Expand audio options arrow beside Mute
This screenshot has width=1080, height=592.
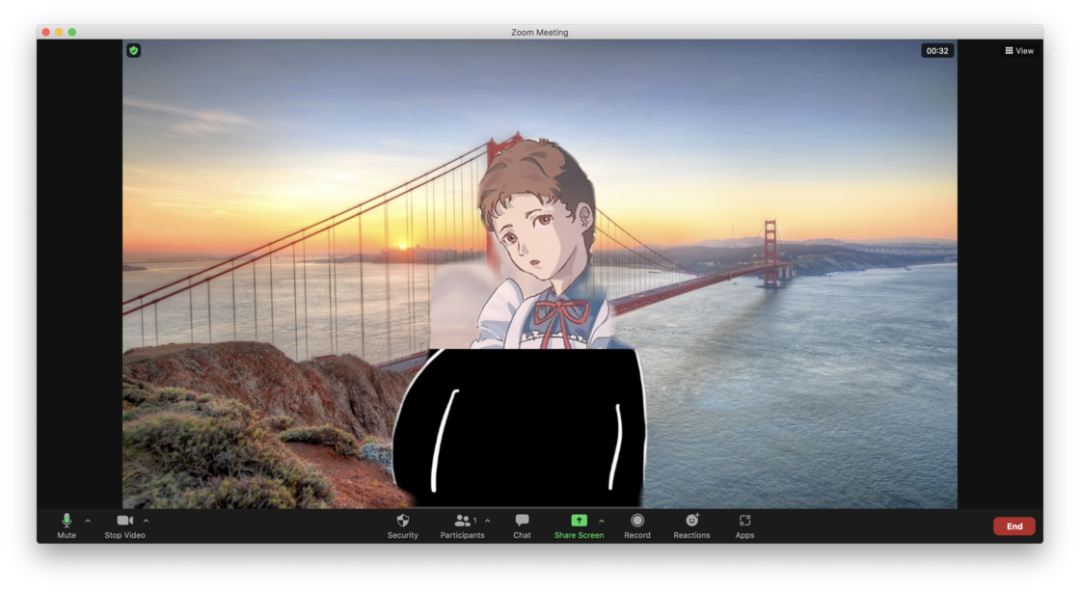[87, 521]
